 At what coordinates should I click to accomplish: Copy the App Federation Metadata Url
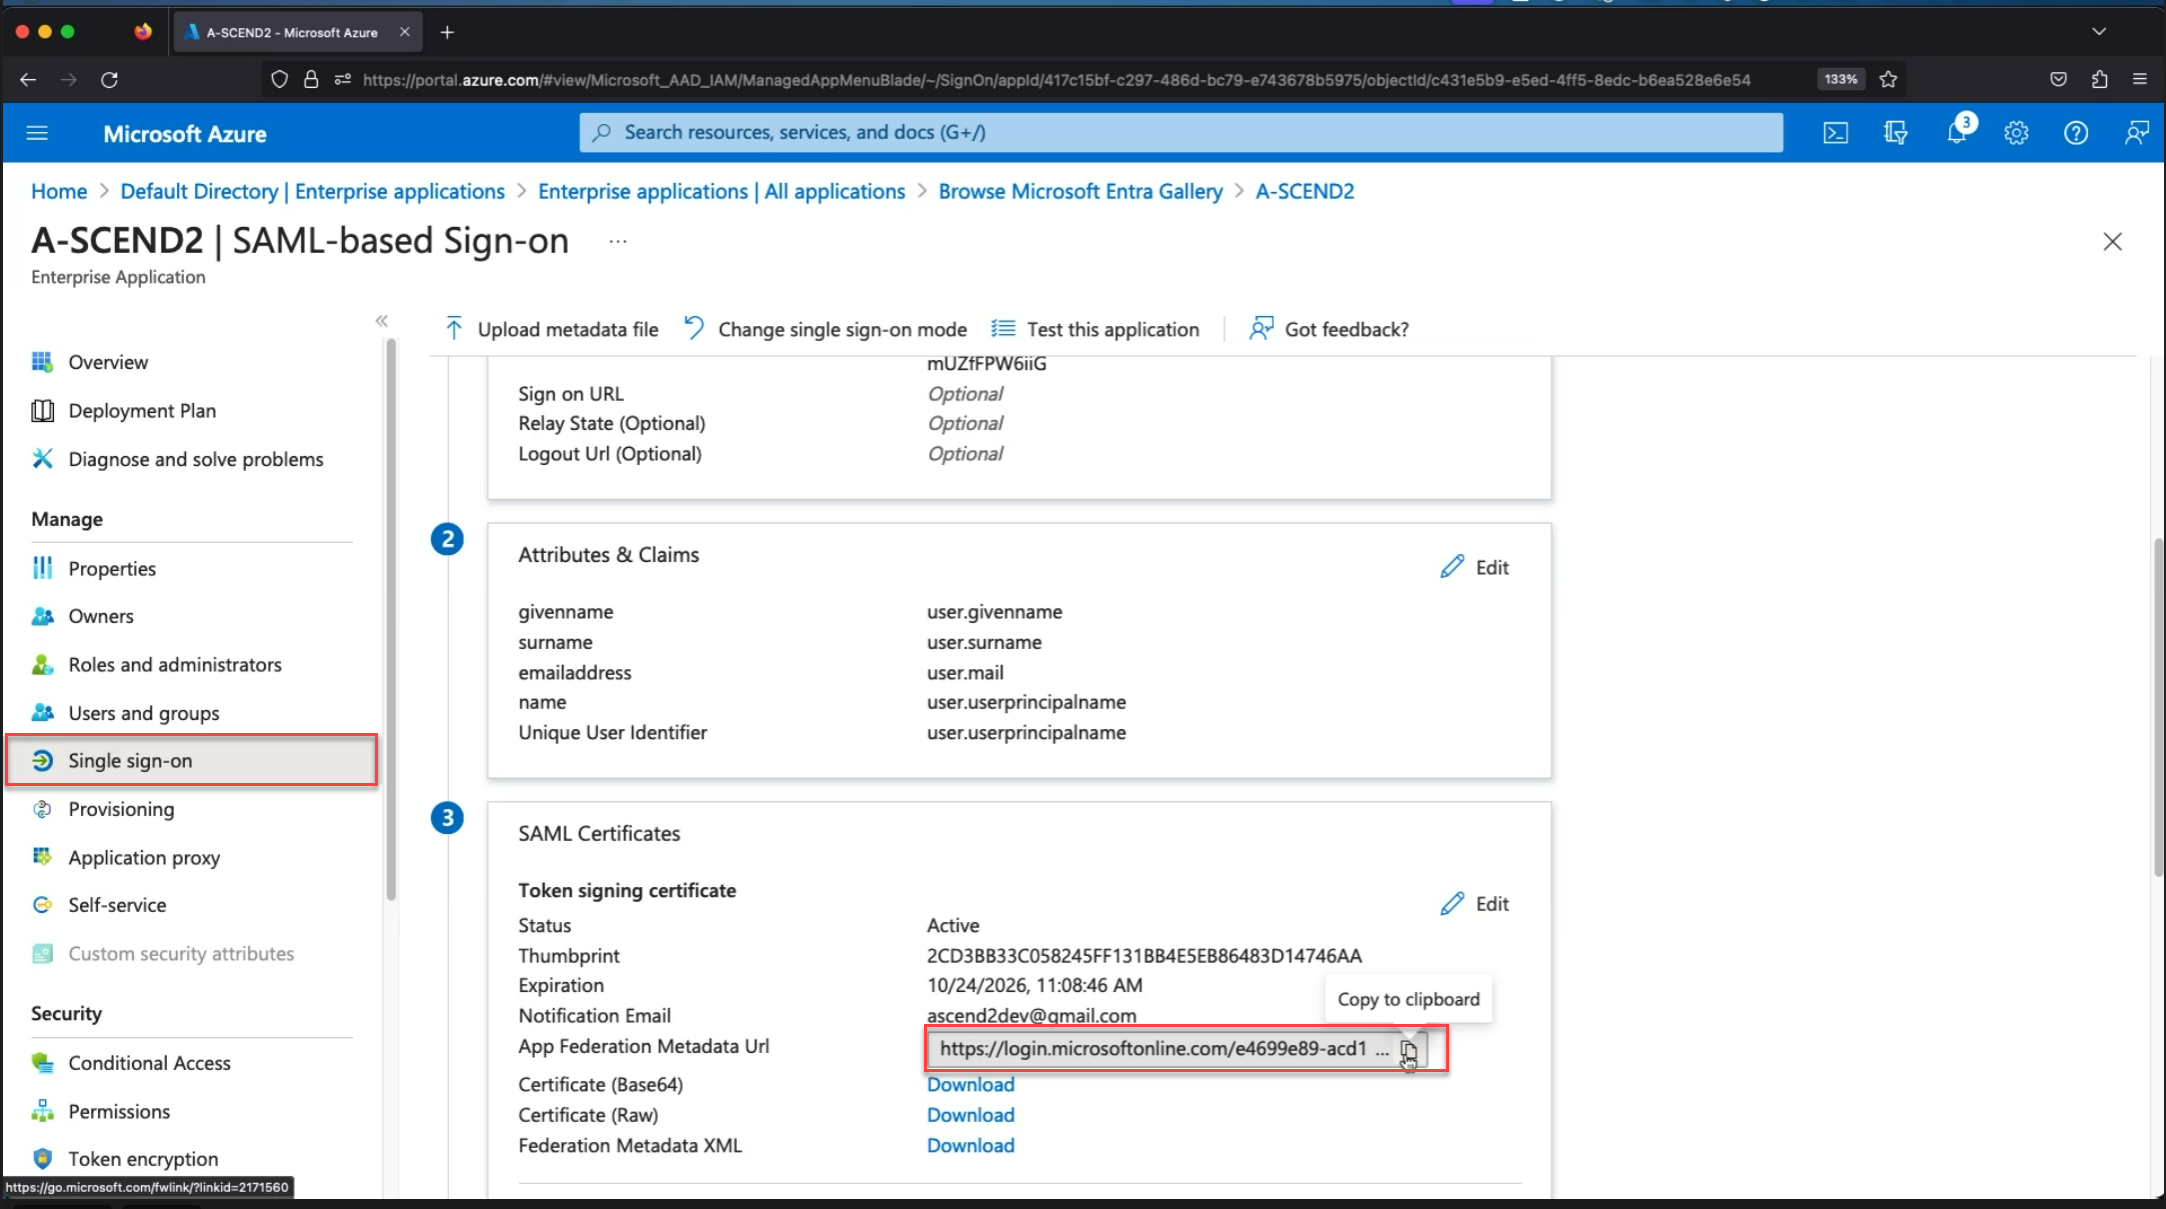(x=1409, y=1051)
